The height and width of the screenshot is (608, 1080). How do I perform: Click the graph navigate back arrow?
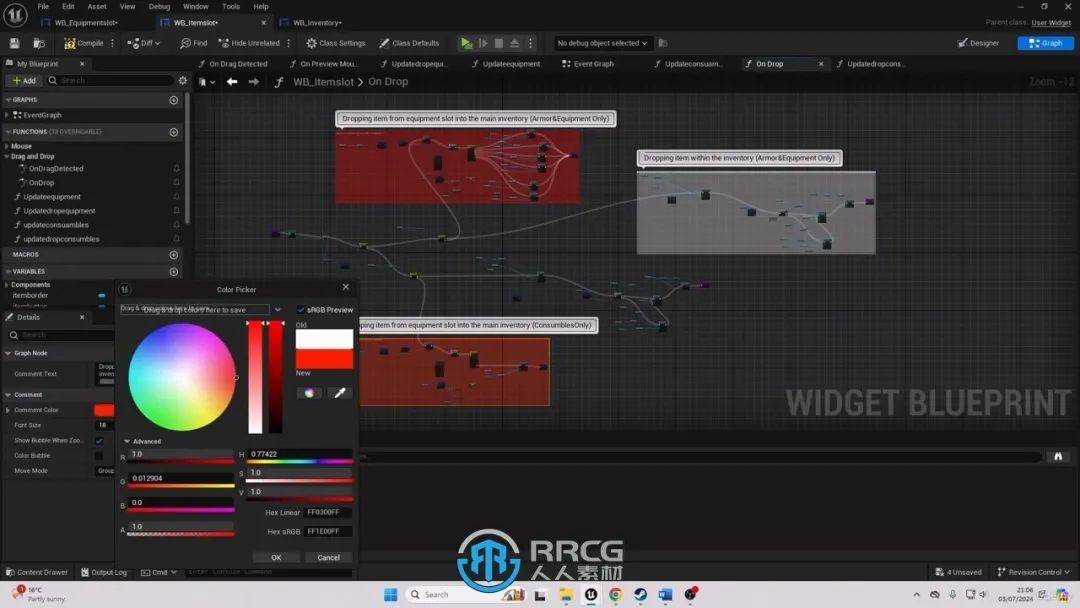tap(232, 82)
